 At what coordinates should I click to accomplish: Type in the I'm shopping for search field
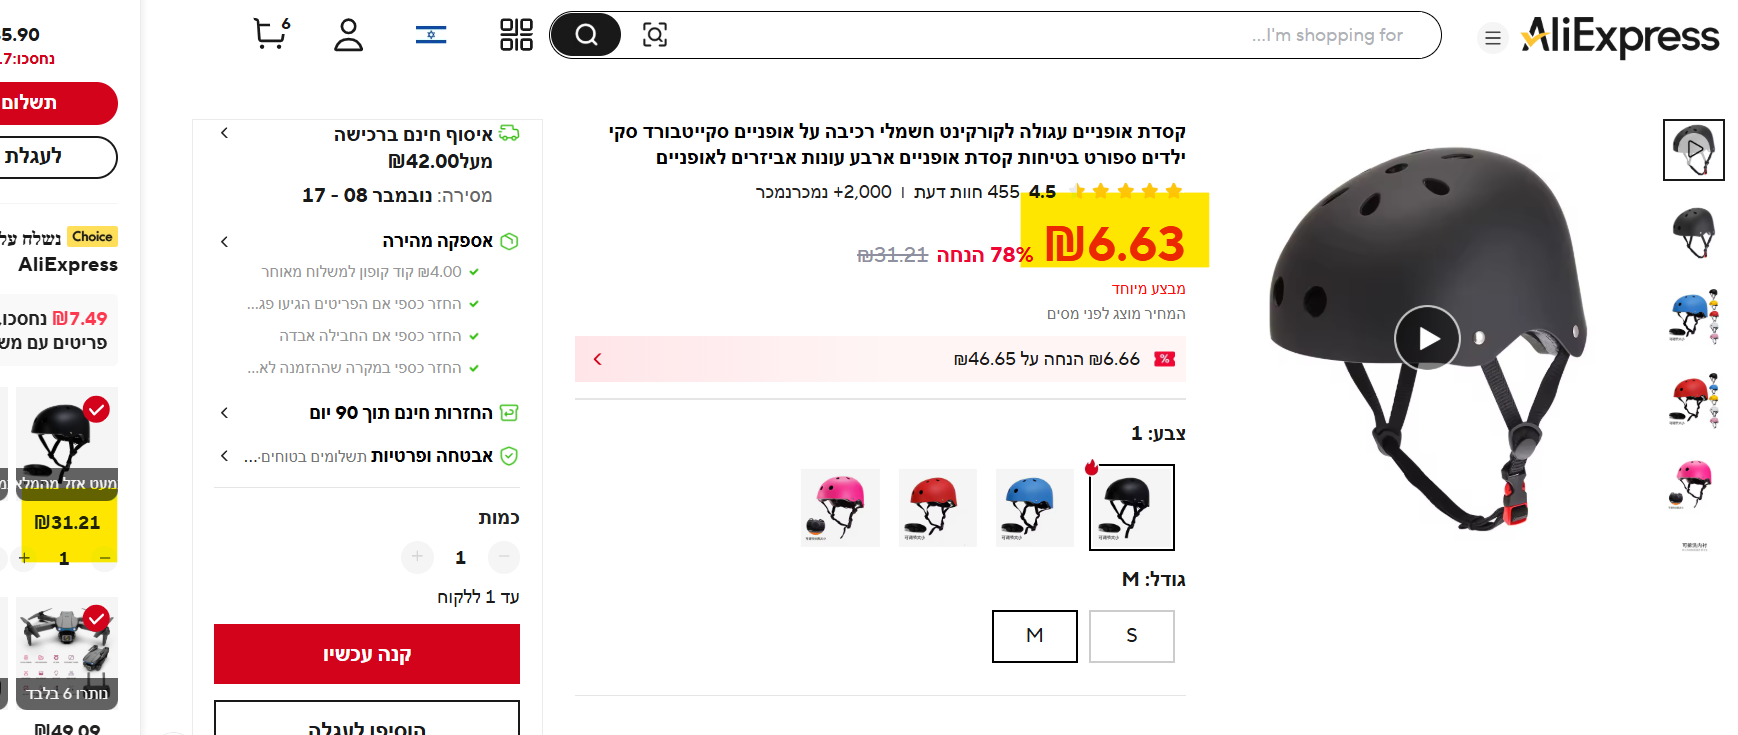[x=1000, y=35]
